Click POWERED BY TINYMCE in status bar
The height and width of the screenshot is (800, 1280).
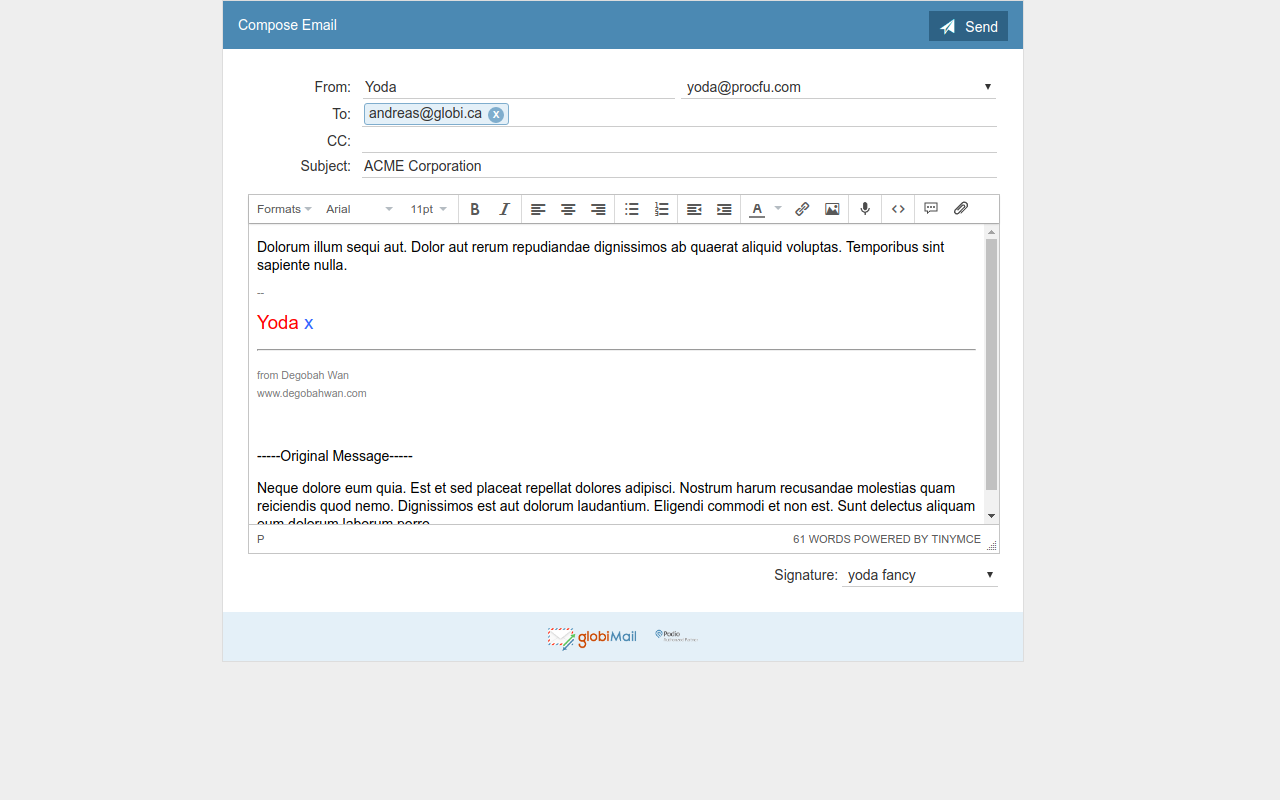click(918, 539)
